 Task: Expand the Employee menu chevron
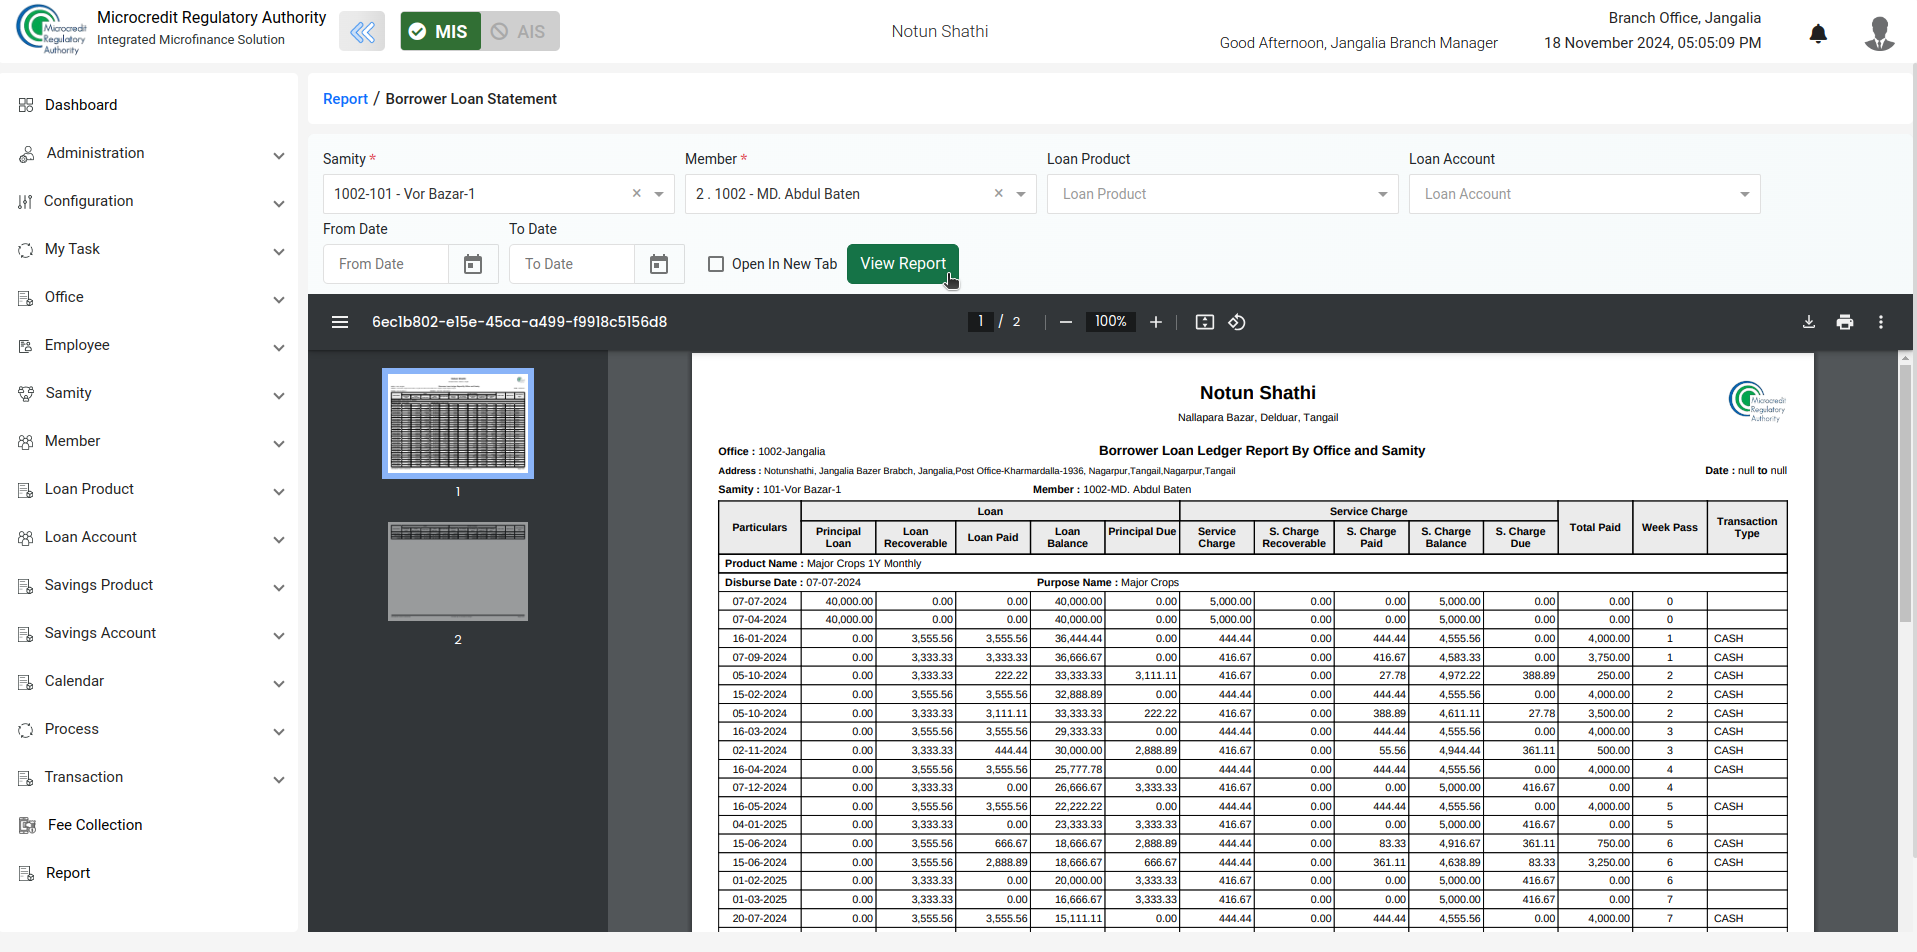click(279, 348)
